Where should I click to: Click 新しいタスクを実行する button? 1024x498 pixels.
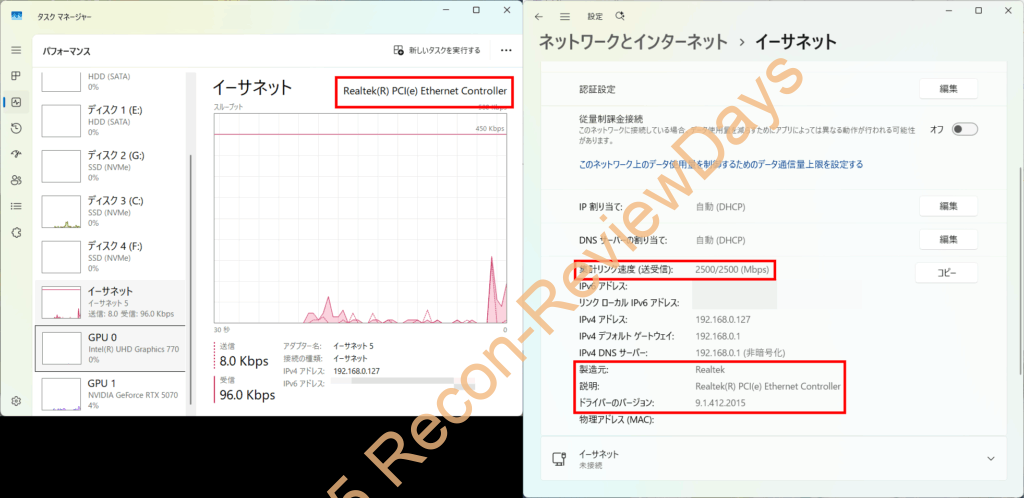437,50
